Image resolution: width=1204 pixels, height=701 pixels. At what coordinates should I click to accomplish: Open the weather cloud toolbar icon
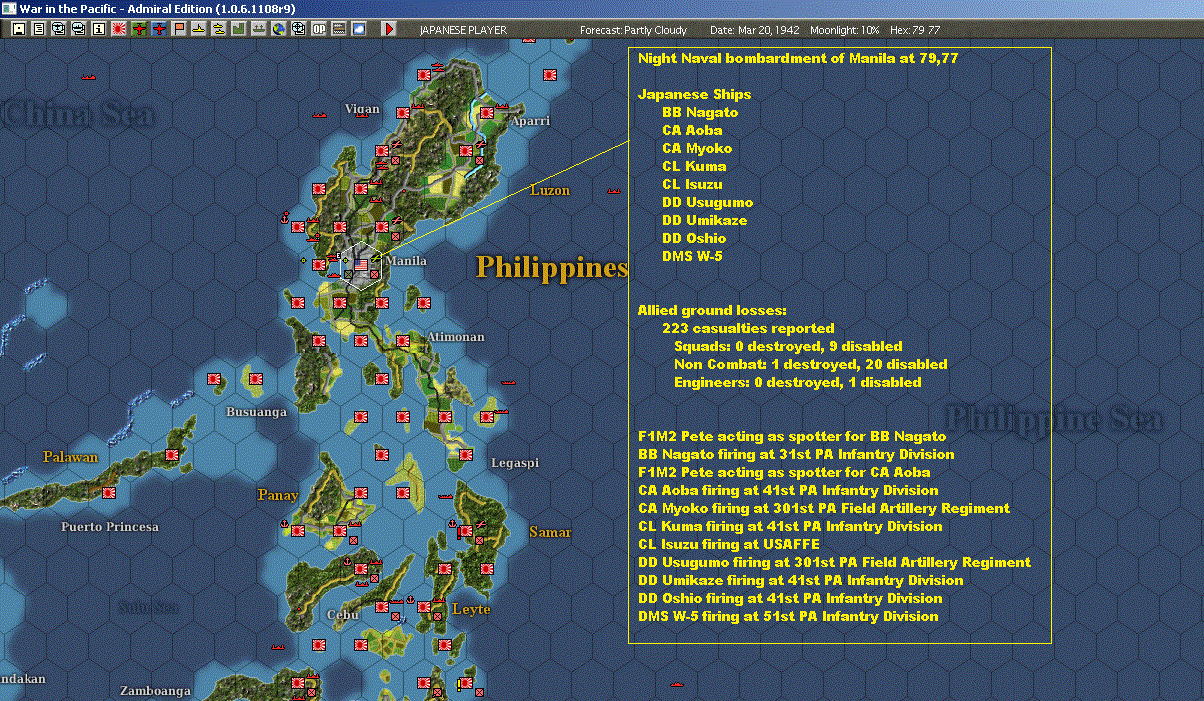(359, 29)
